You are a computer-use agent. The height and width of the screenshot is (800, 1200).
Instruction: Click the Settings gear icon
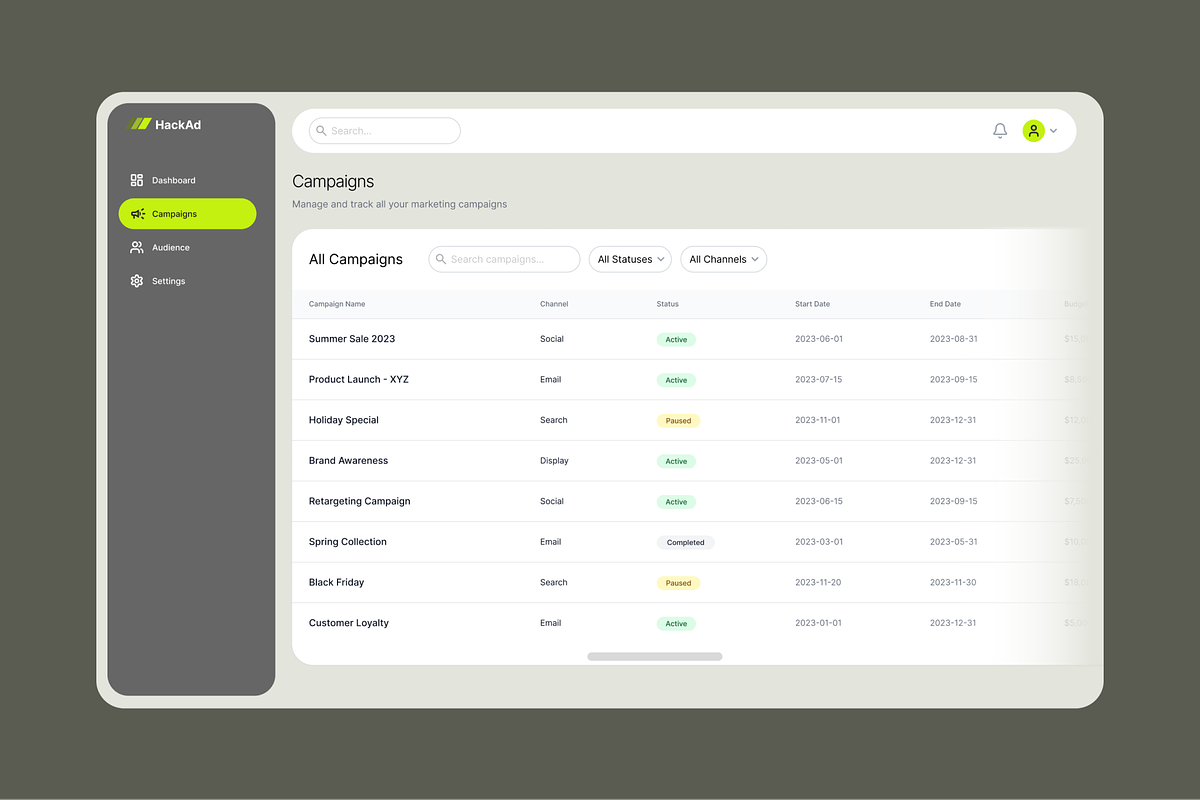click(x=137, y=281)
